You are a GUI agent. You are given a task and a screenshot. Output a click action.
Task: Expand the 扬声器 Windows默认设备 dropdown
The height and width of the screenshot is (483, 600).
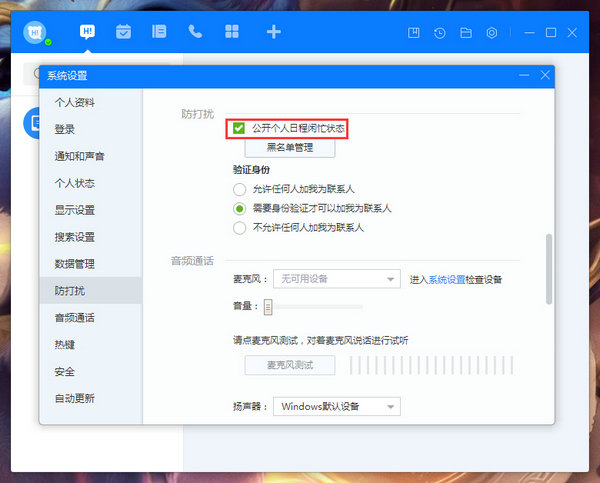[x=338, y=406]
